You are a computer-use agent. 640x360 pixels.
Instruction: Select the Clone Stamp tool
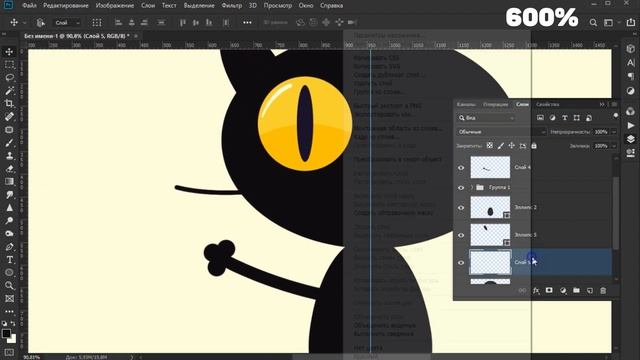coord(9,156)
